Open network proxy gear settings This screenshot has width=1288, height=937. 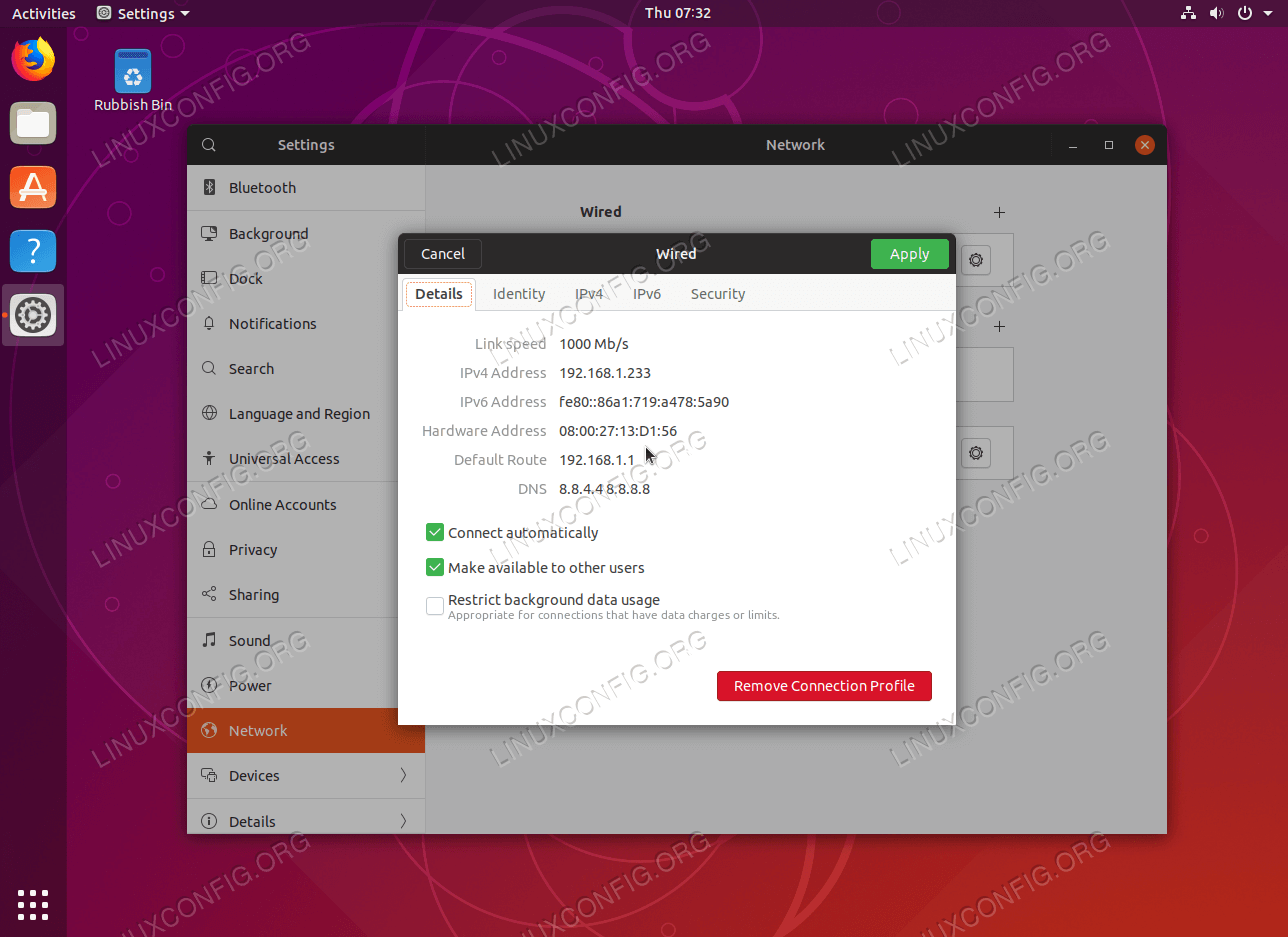(976, 453)
